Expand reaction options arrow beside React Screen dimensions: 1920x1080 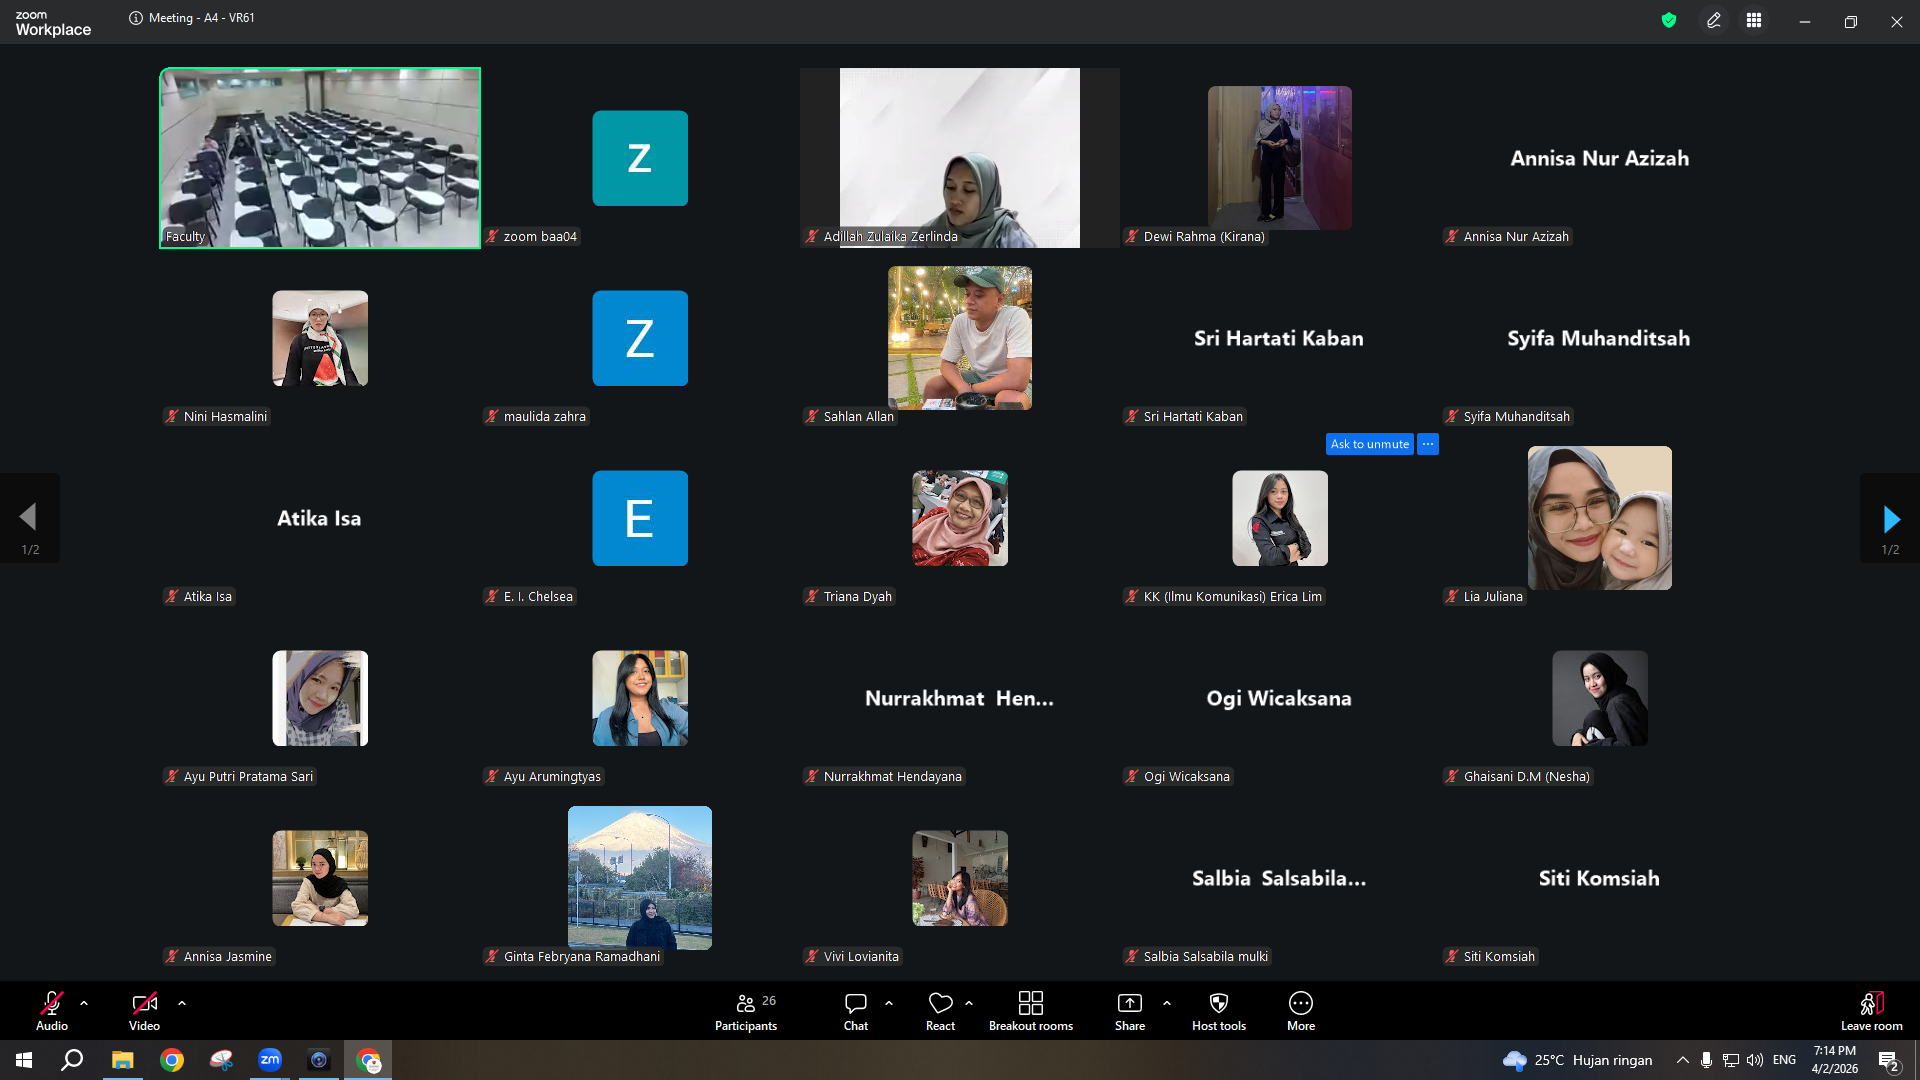(969, 1003)
